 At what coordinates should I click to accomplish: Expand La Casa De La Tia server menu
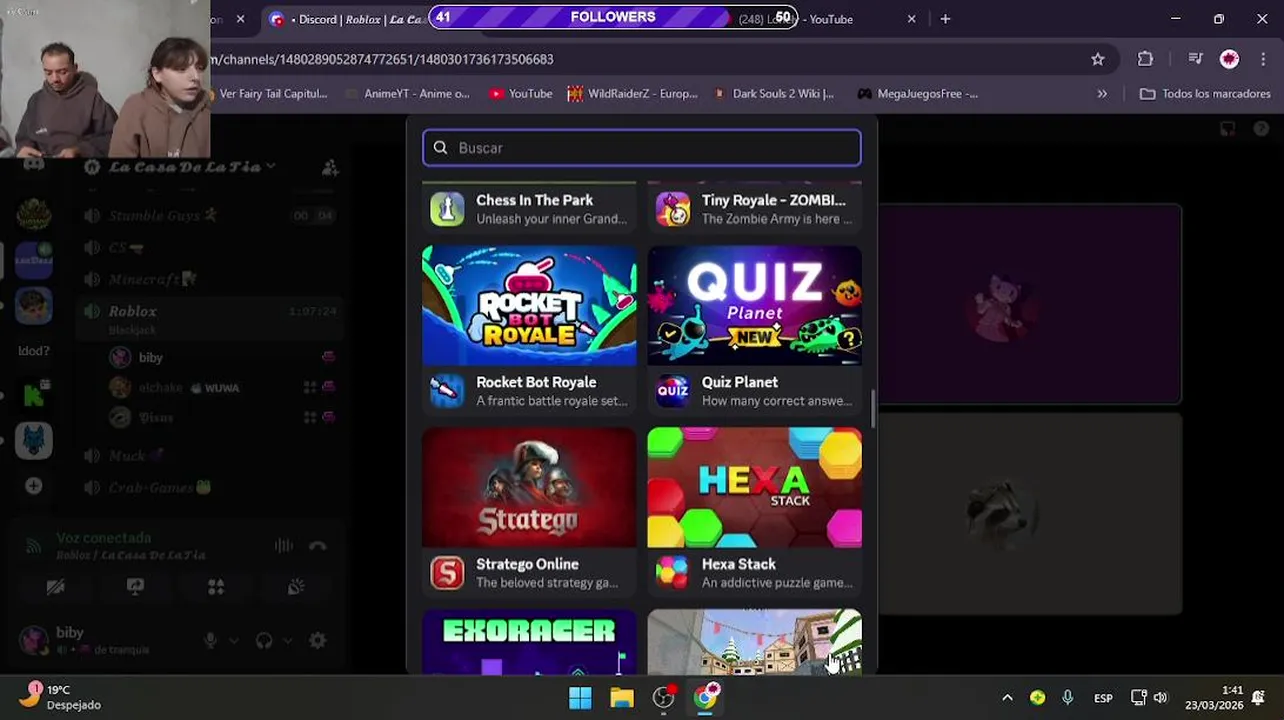coord(270,167)
